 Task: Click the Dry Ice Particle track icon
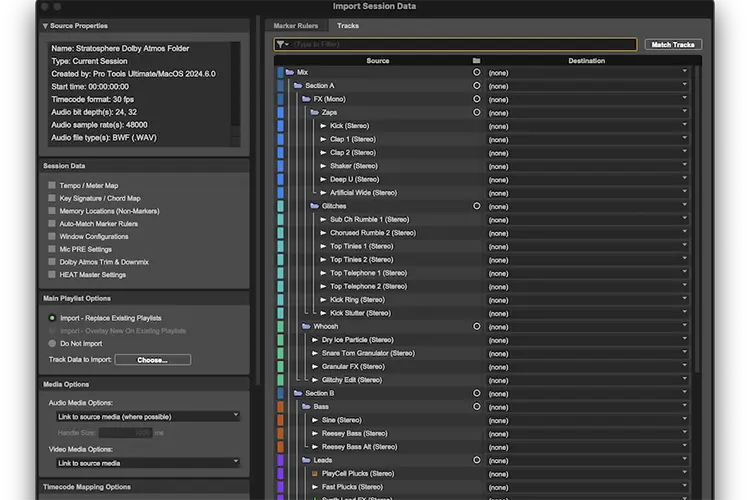click(x=315, y=340)
